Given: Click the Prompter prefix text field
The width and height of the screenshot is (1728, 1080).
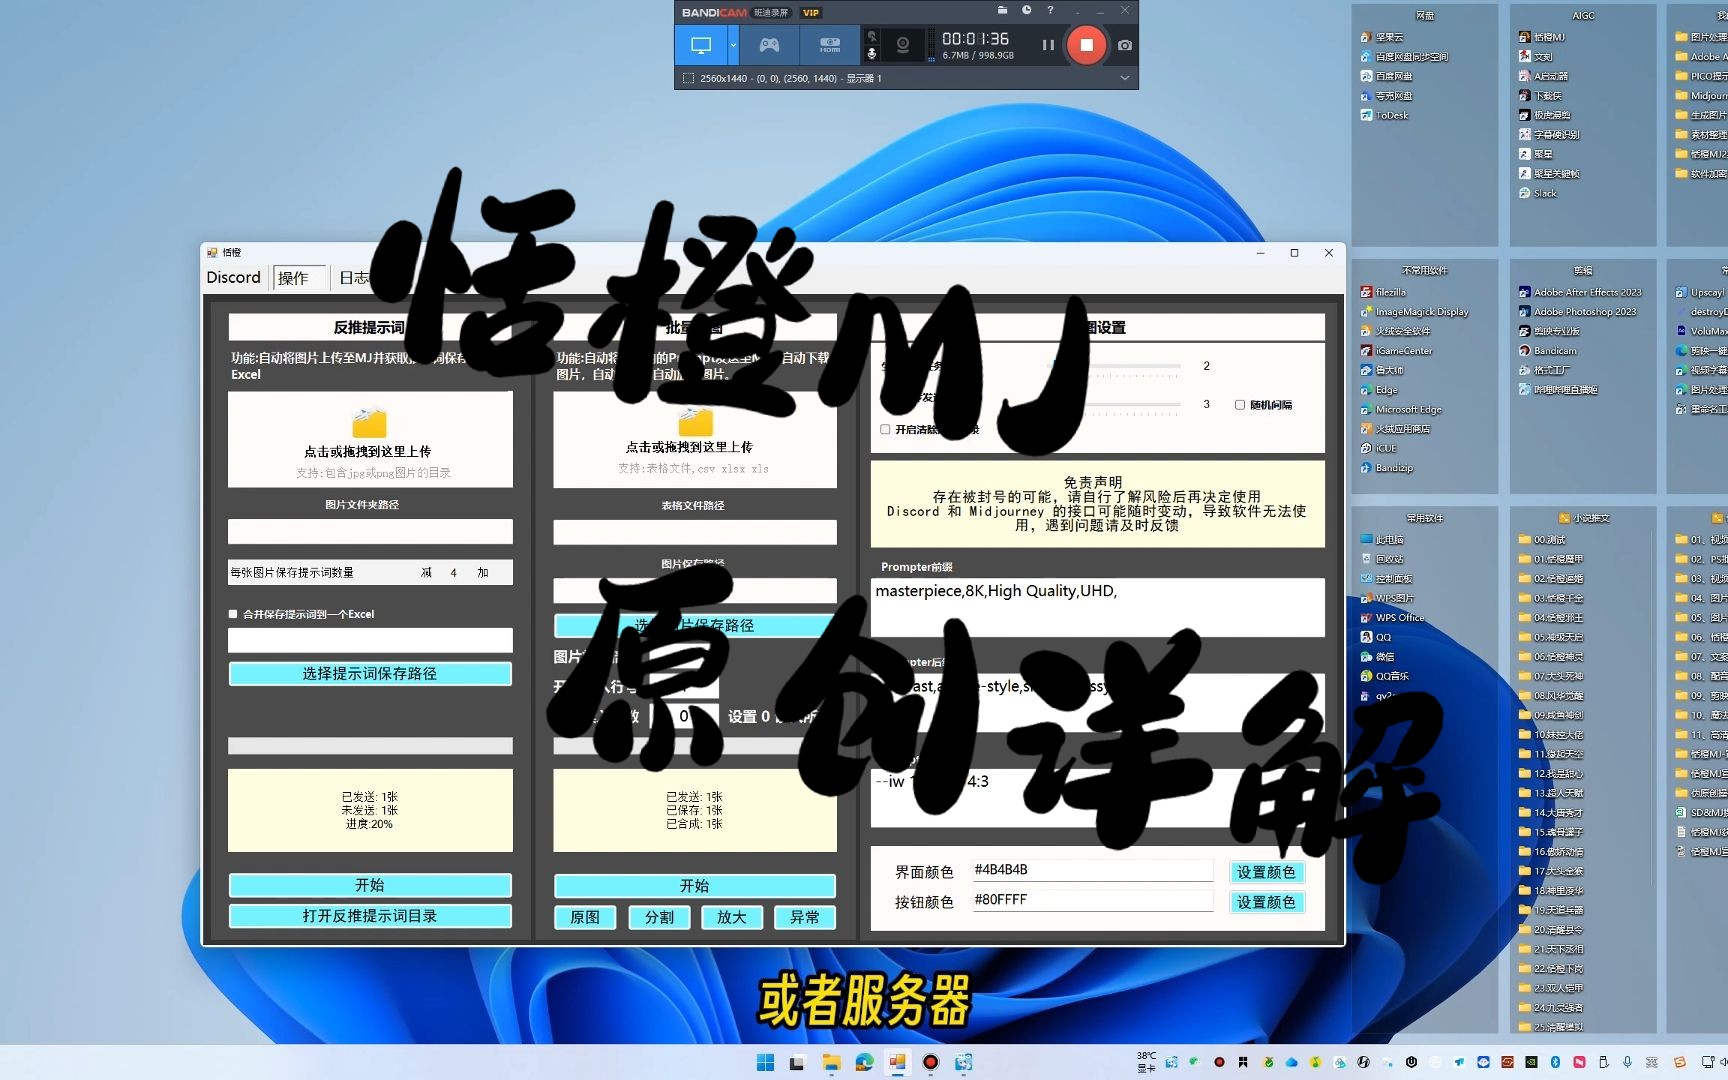Looking at the screenshot, I should [x=1097, y=606].
